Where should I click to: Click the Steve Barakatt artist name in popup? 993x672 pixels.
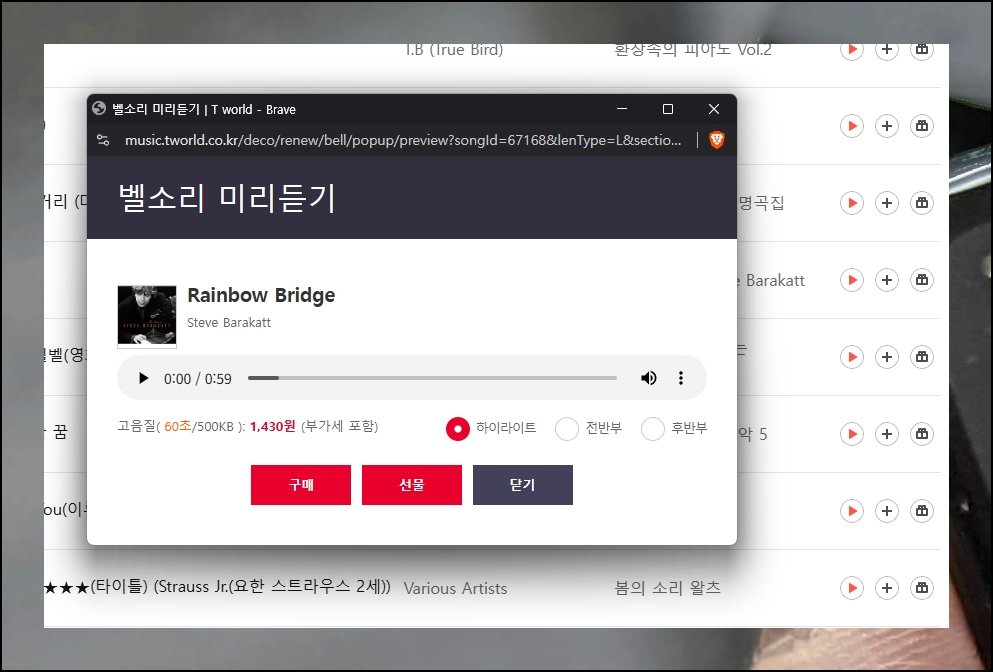point(229,322)
